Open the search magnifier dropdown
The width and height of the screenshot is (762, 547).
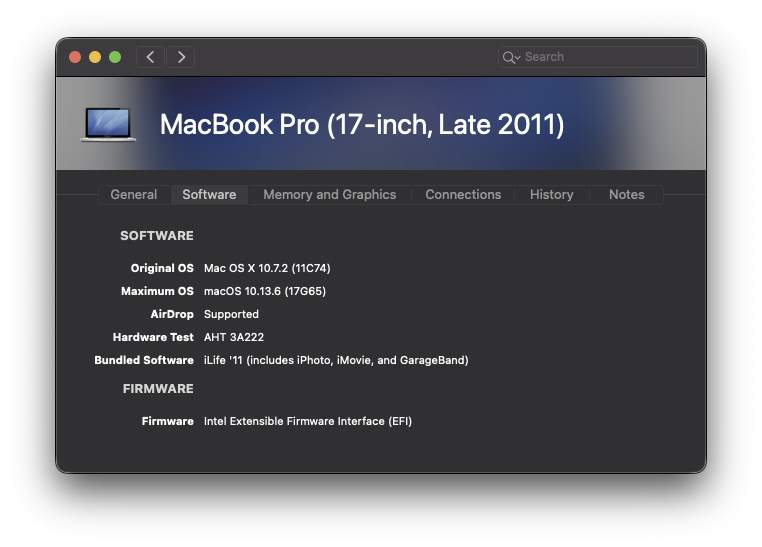pos(511,57)
